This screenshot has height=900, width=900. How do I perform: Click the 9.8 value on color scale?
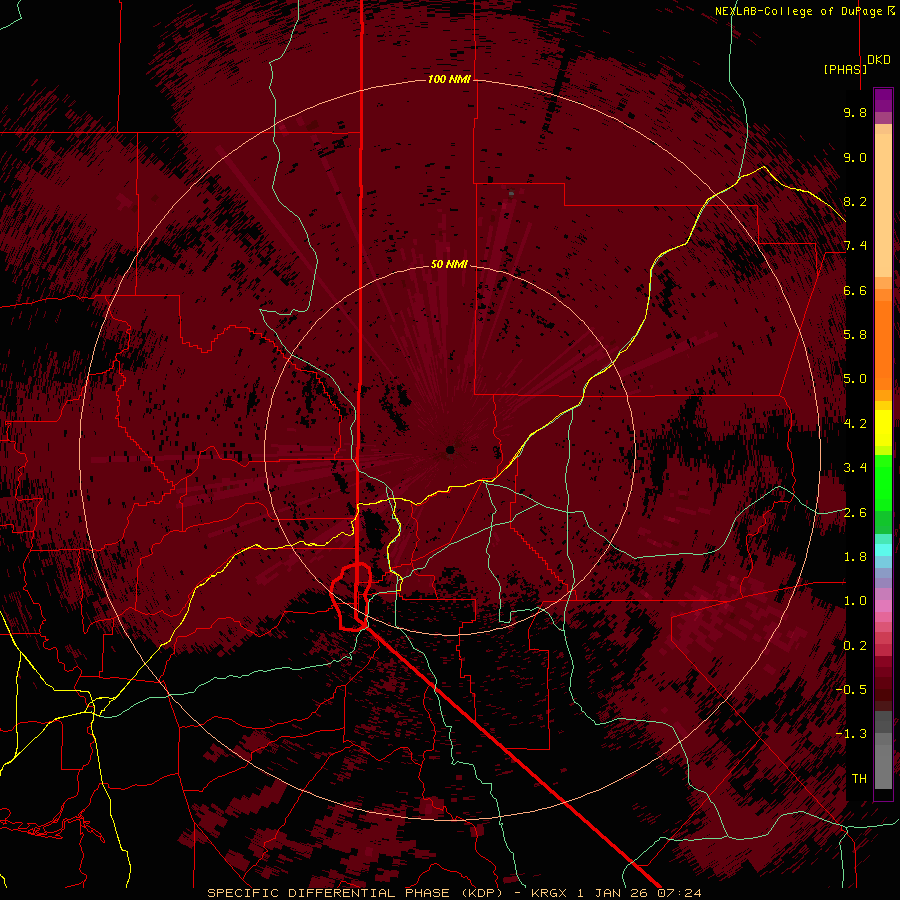[x=855, y=112]
